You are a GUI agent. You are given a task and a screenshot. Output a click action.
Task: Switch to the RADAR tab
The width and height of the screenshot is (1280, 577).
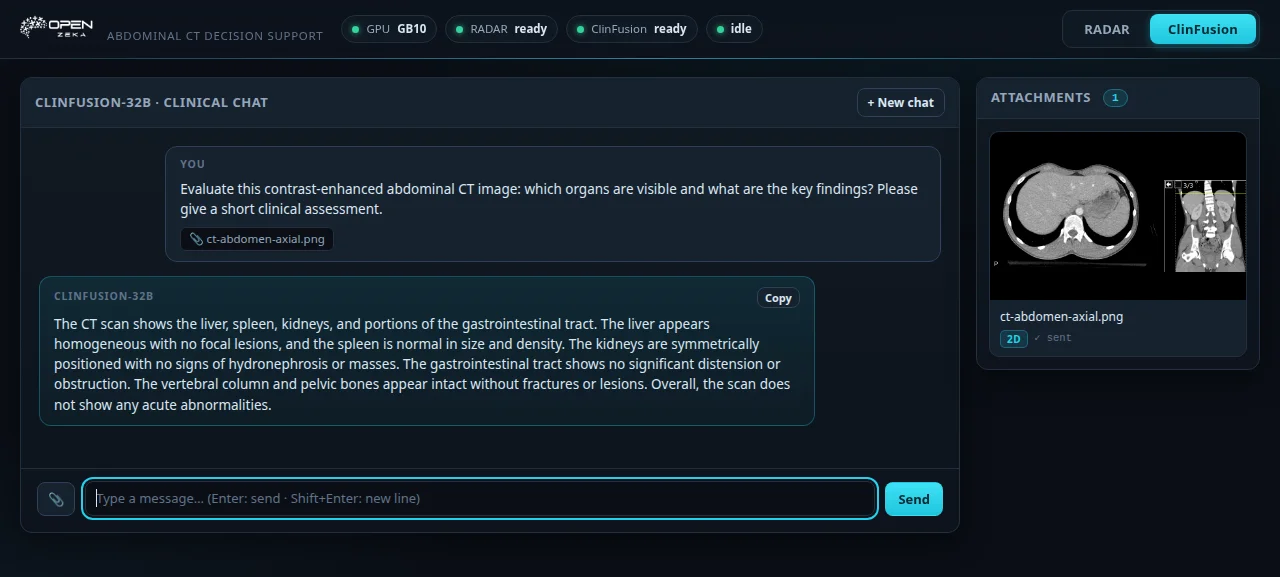1107,29
